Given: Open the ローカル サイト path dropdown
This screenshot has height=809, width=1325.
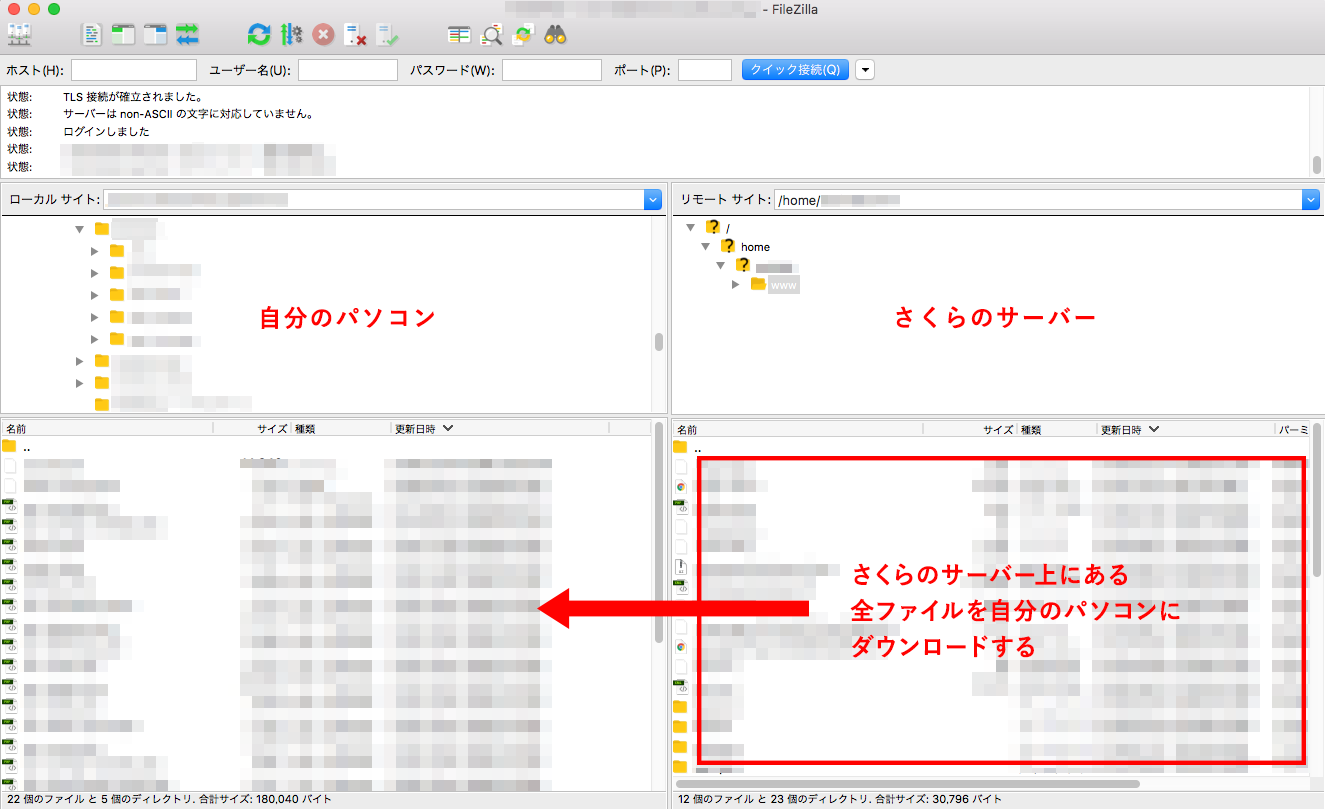Looking at the screenshot, I should (x=653, y=200).
